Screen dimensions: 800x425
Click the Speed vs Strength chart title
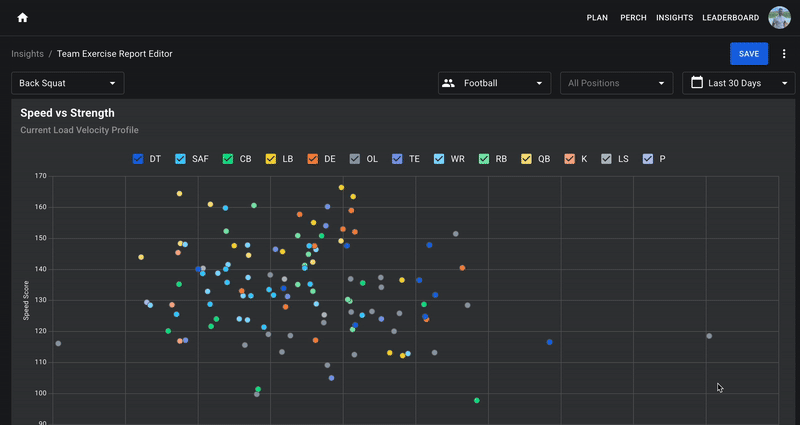67,113
